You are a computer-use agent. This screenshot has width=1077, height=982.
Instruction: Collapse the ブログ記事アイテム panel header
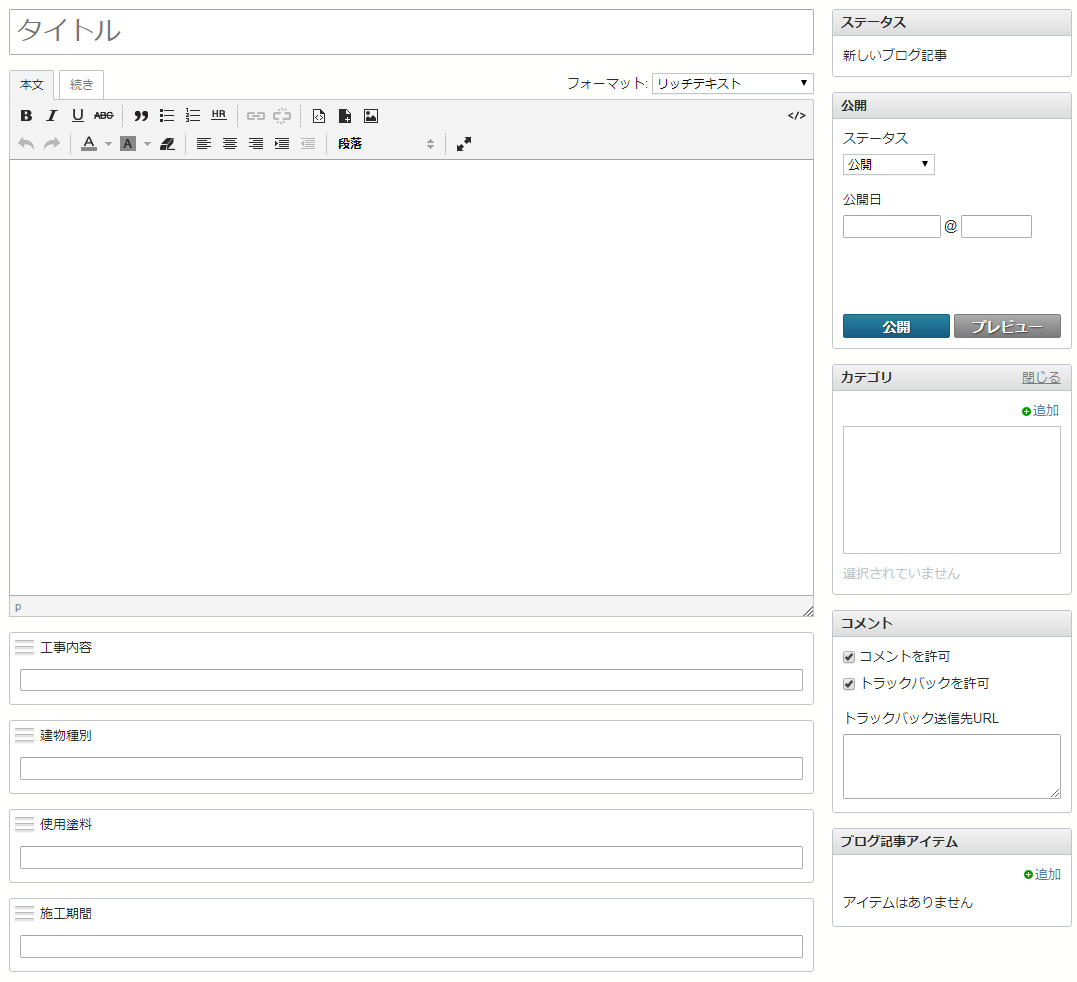[951, 841]
